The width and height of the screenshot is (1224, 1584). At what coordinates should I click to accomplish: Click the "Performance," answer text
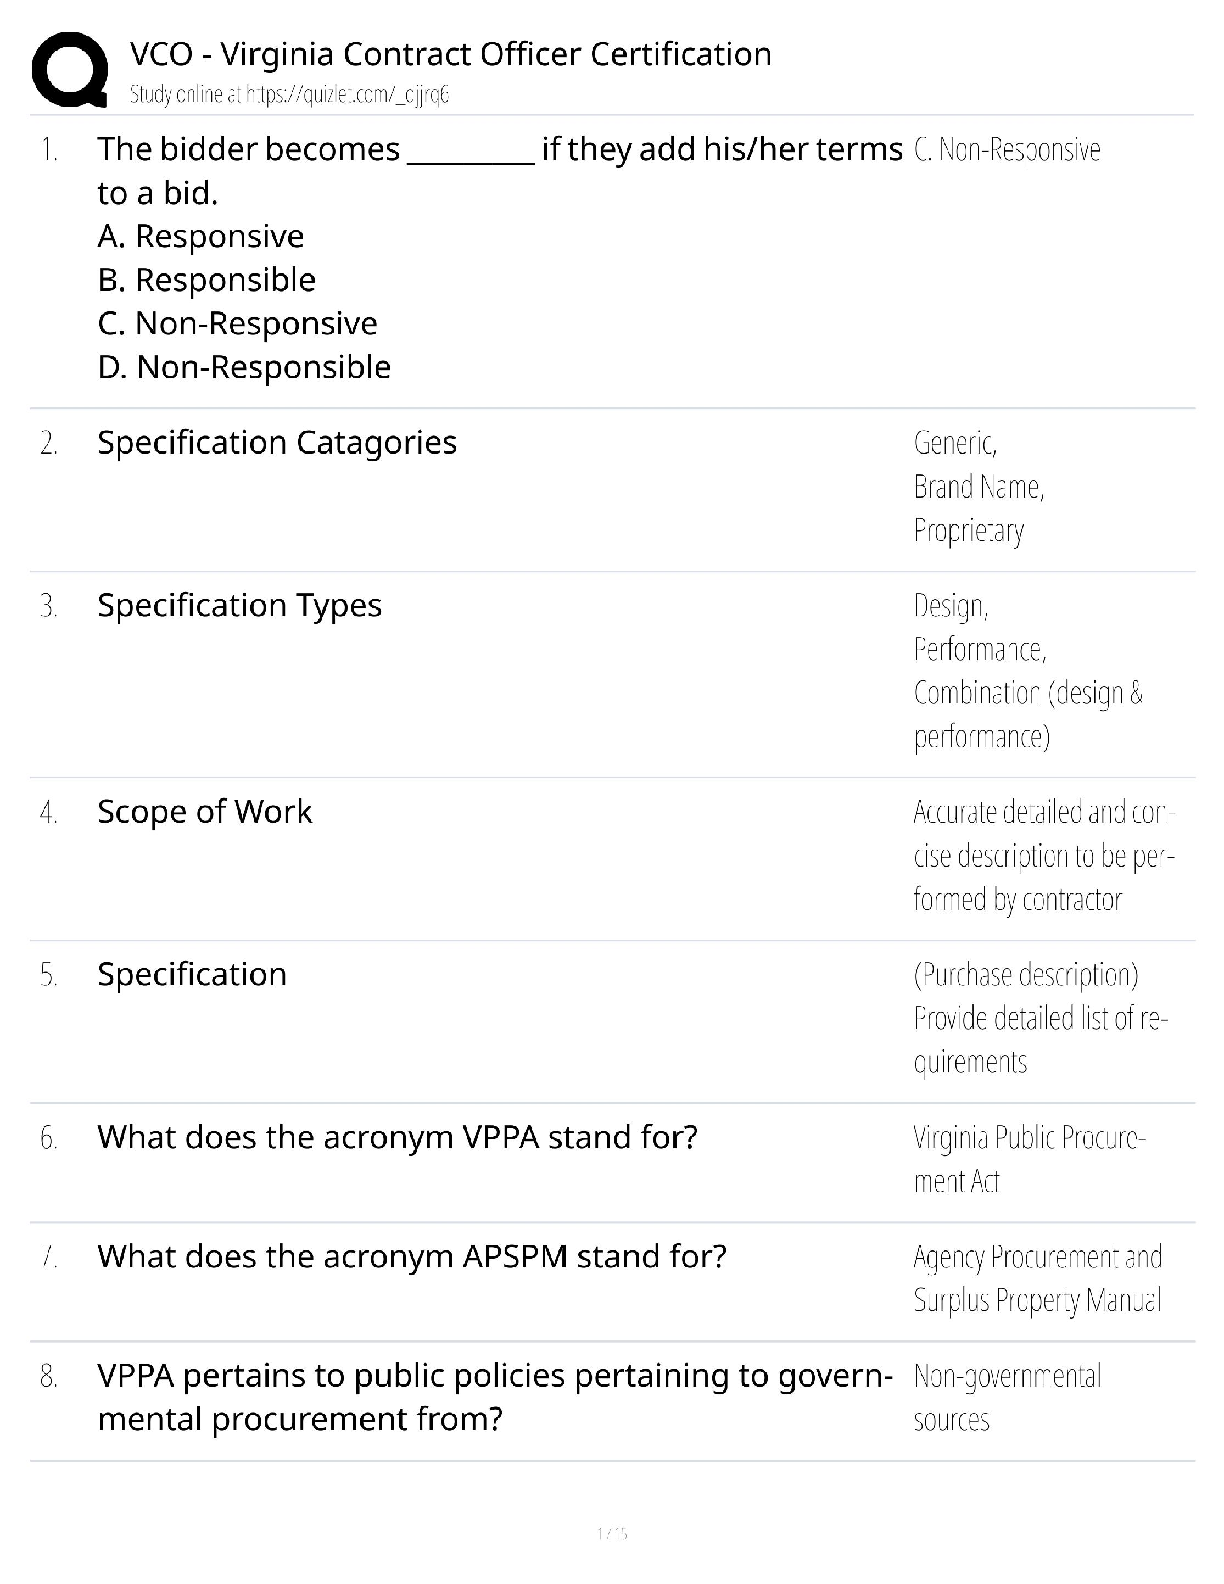click(x=980, y=650)
